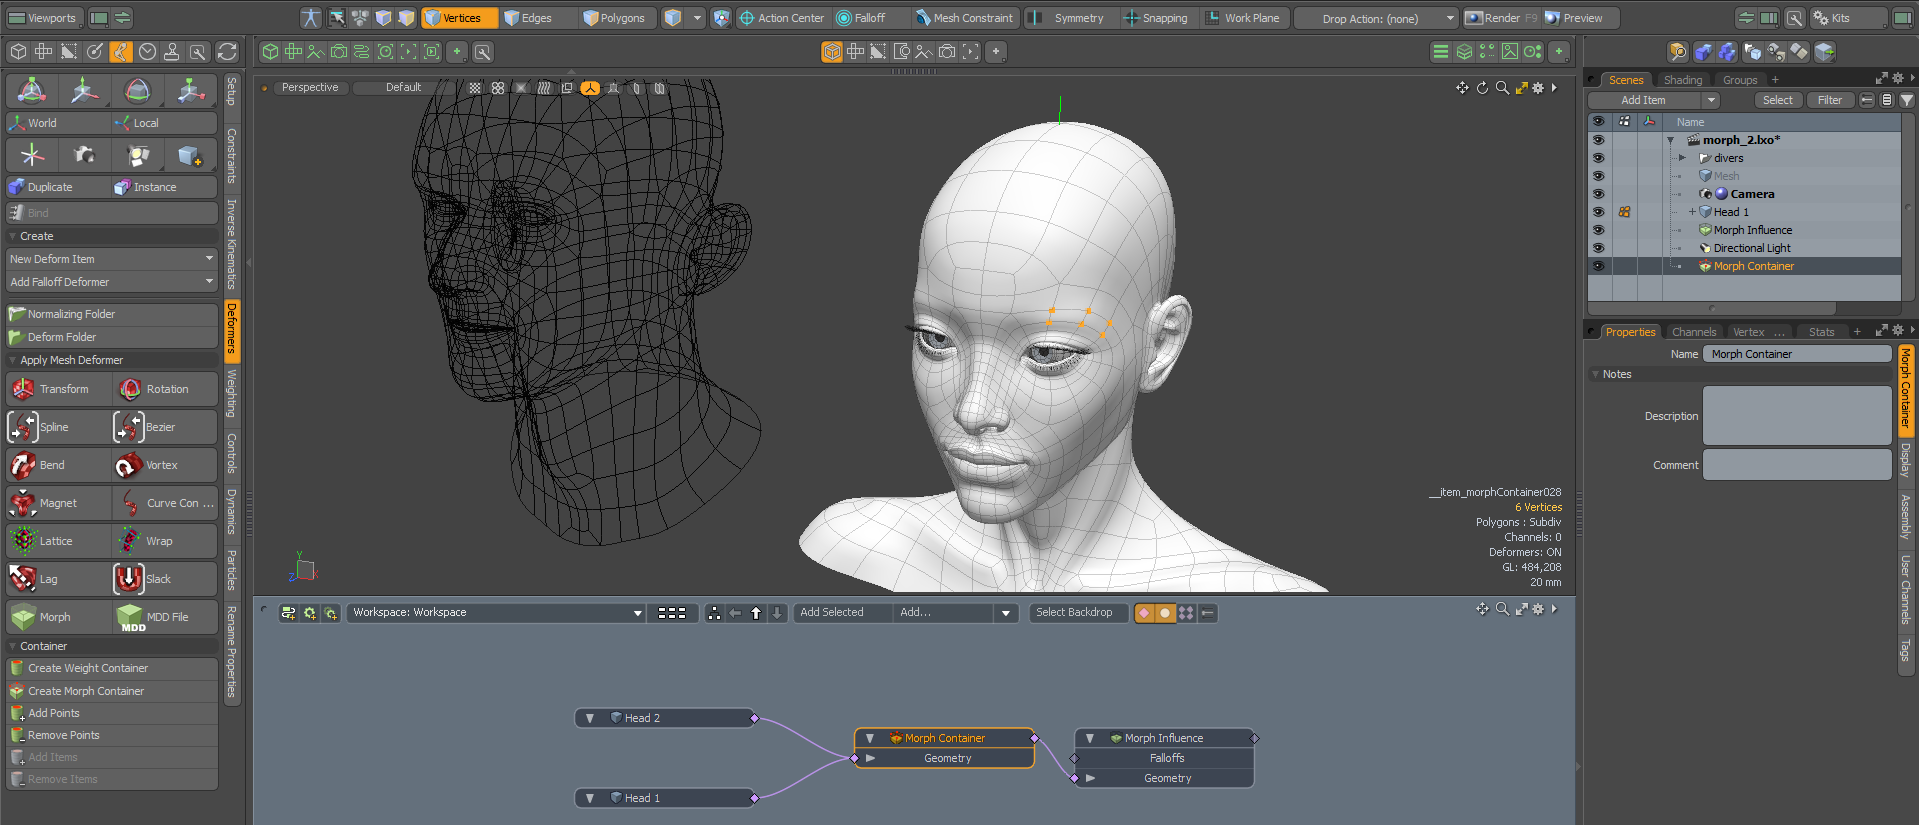
Task: Toggle Head 1 eye icon
Action: click(x=1598, y=212)
